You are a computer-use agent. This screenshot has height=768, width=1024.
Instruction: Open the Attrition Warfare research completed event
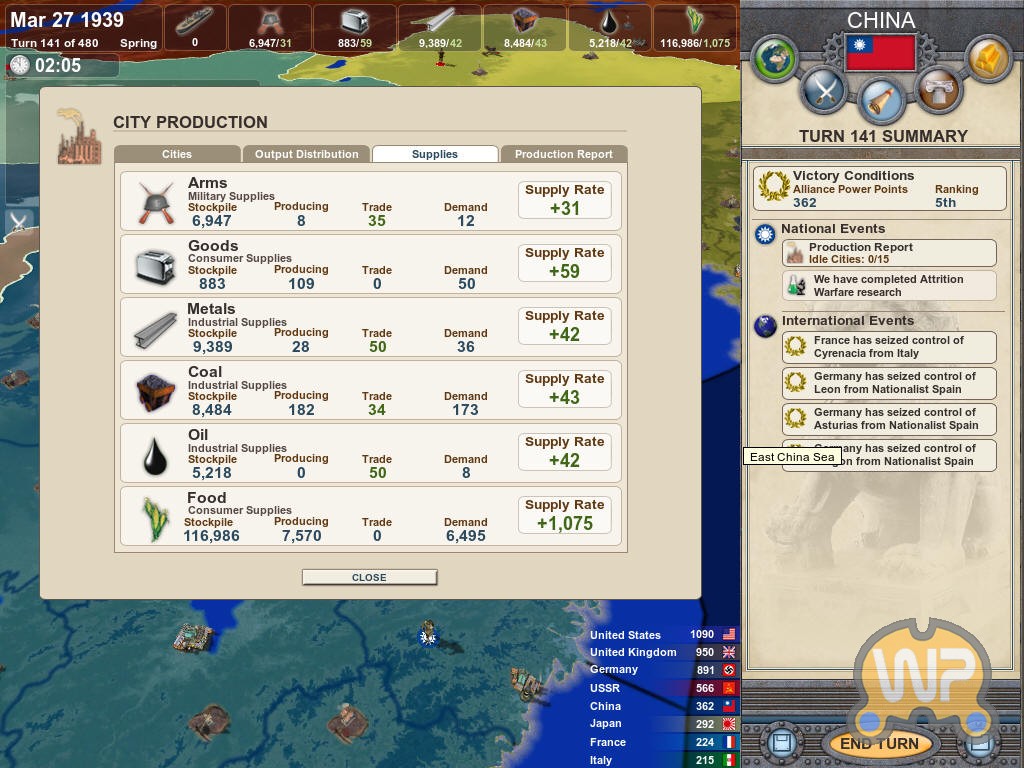tap(888, 286)
